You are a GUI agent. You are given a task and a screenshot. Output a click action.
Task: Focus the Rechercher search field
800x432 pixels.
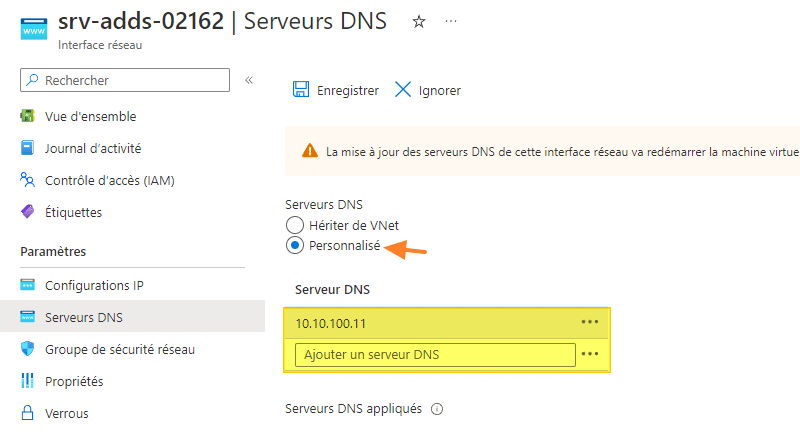click(125, 80)
